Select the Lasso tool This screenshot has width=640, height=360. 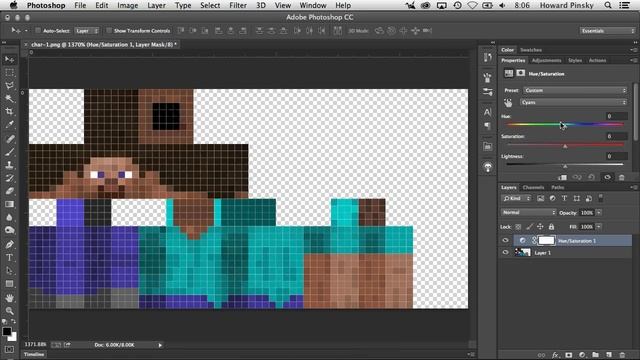click(x=9, y=86)
